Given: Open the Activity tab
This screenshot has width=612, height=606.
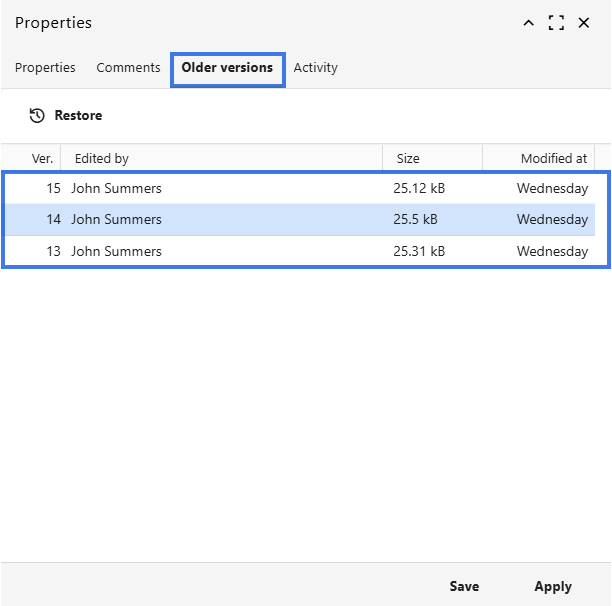Looking at the screenshot, I should [x=315, y=68].
